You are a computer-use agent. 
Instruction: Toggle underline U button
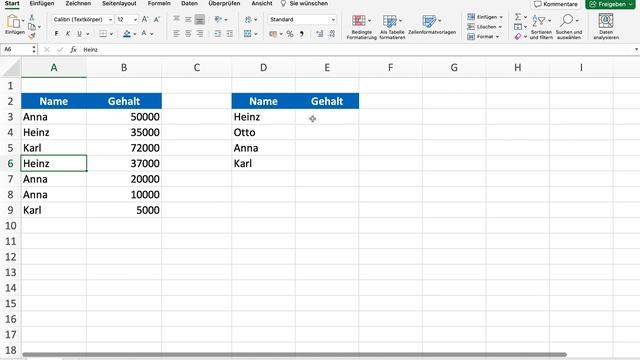click(x=79, y=33)
